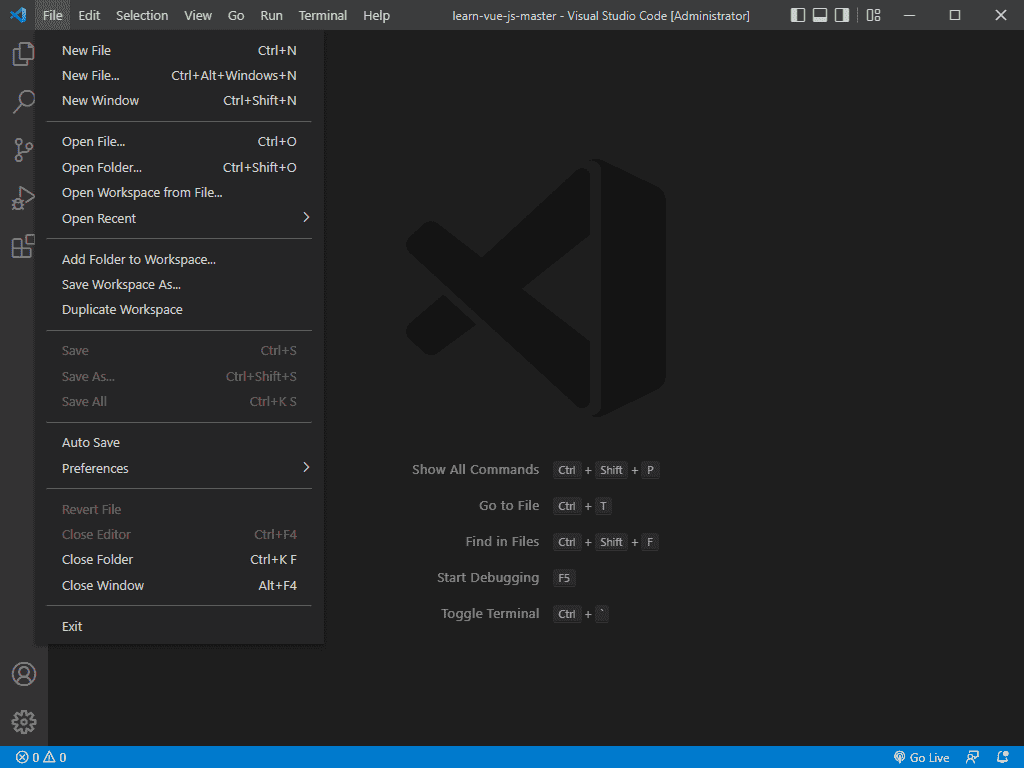Click the File menu bar item
This screenshot has width=1024, height=768.
tap(52, 15)
